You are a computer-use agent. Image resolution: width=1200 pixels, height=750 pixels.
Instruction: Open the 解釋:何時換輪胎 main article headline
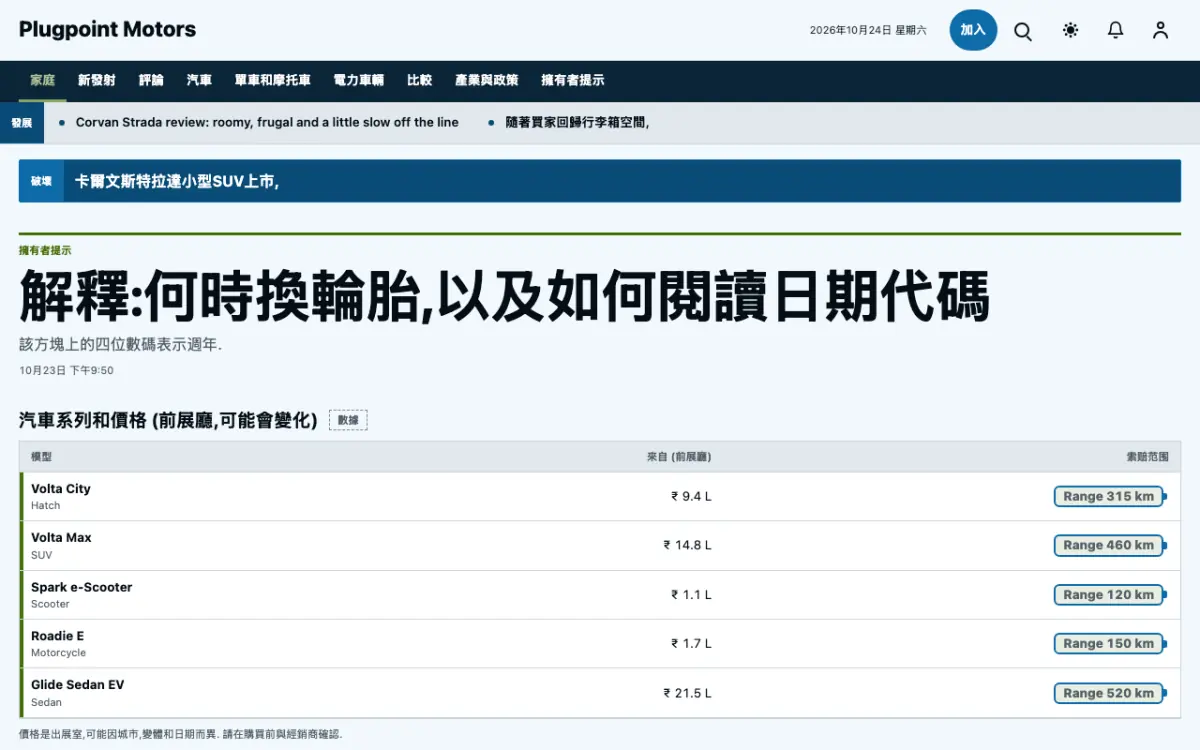tap(504, 297)
